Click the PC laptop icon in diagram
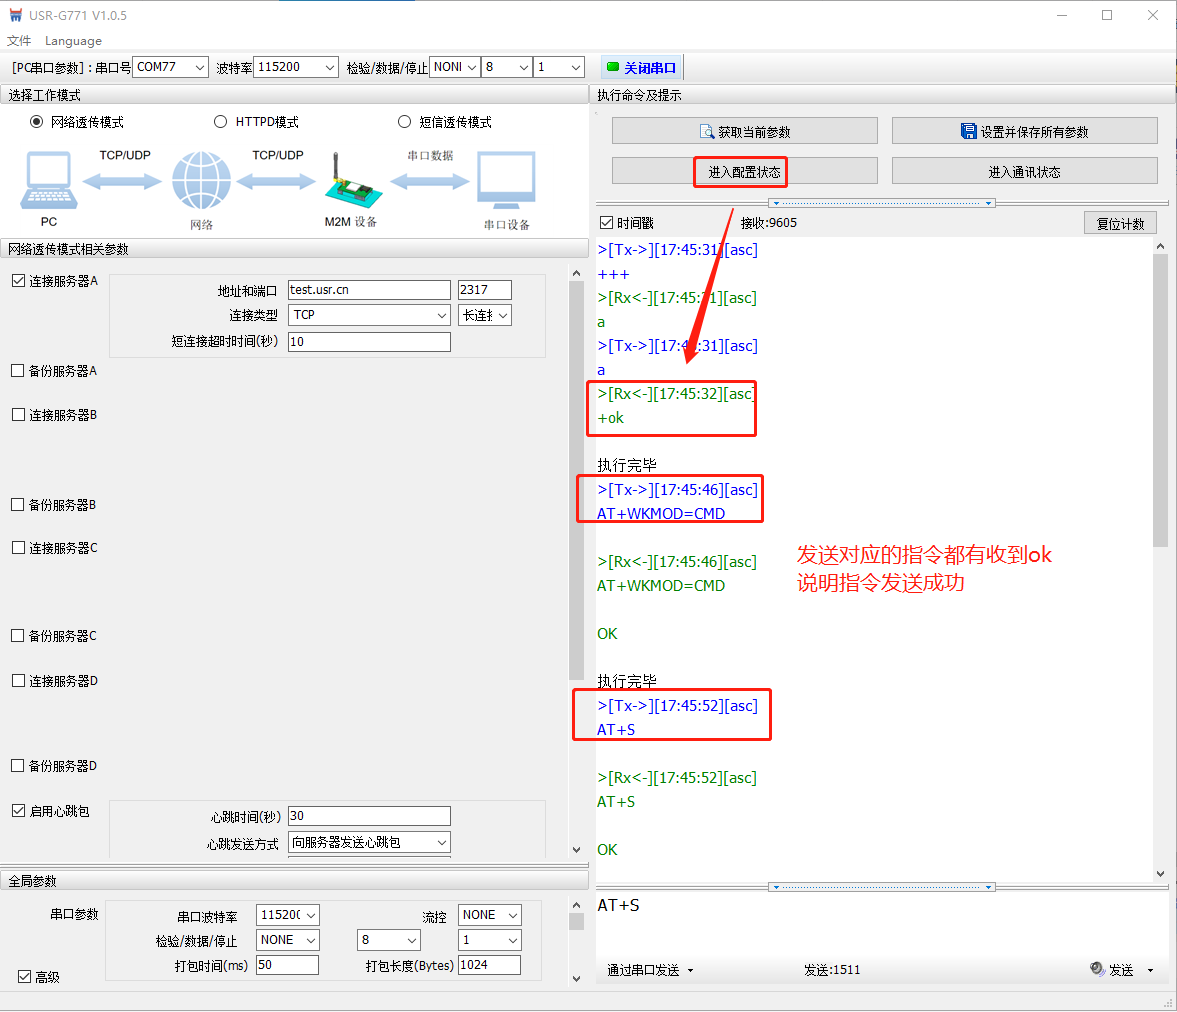Viewport: 1177px width, 1012px height. point(49,181)
